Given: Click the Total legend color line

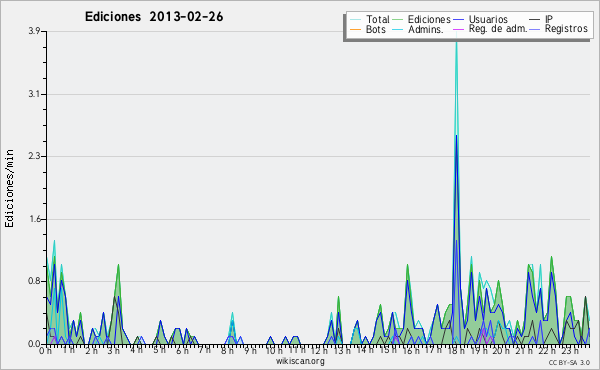Looking at the screenshot, I should 355,20.
